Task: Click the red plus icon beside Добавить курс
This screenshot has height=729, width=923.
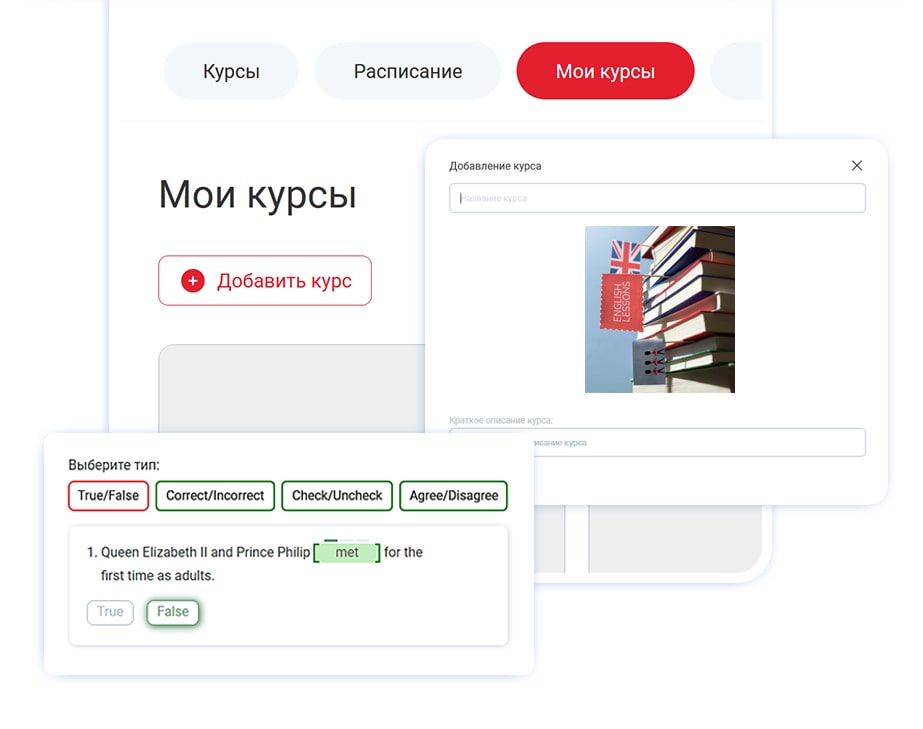Action: pyautogui.click(x=193, y=281)
